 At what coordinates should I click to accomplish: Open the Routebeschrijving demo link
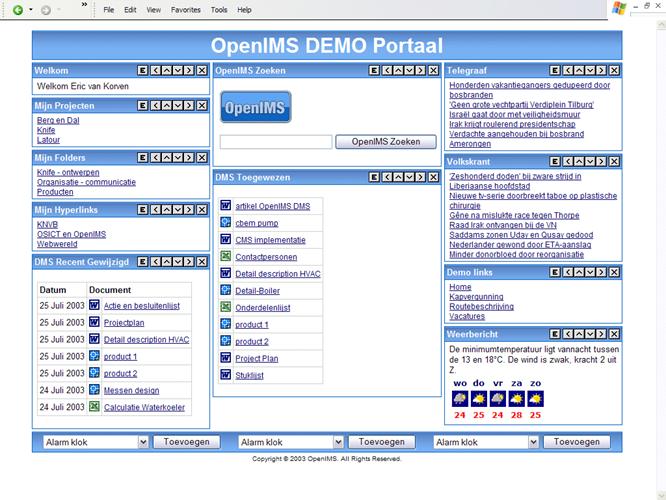481,306
